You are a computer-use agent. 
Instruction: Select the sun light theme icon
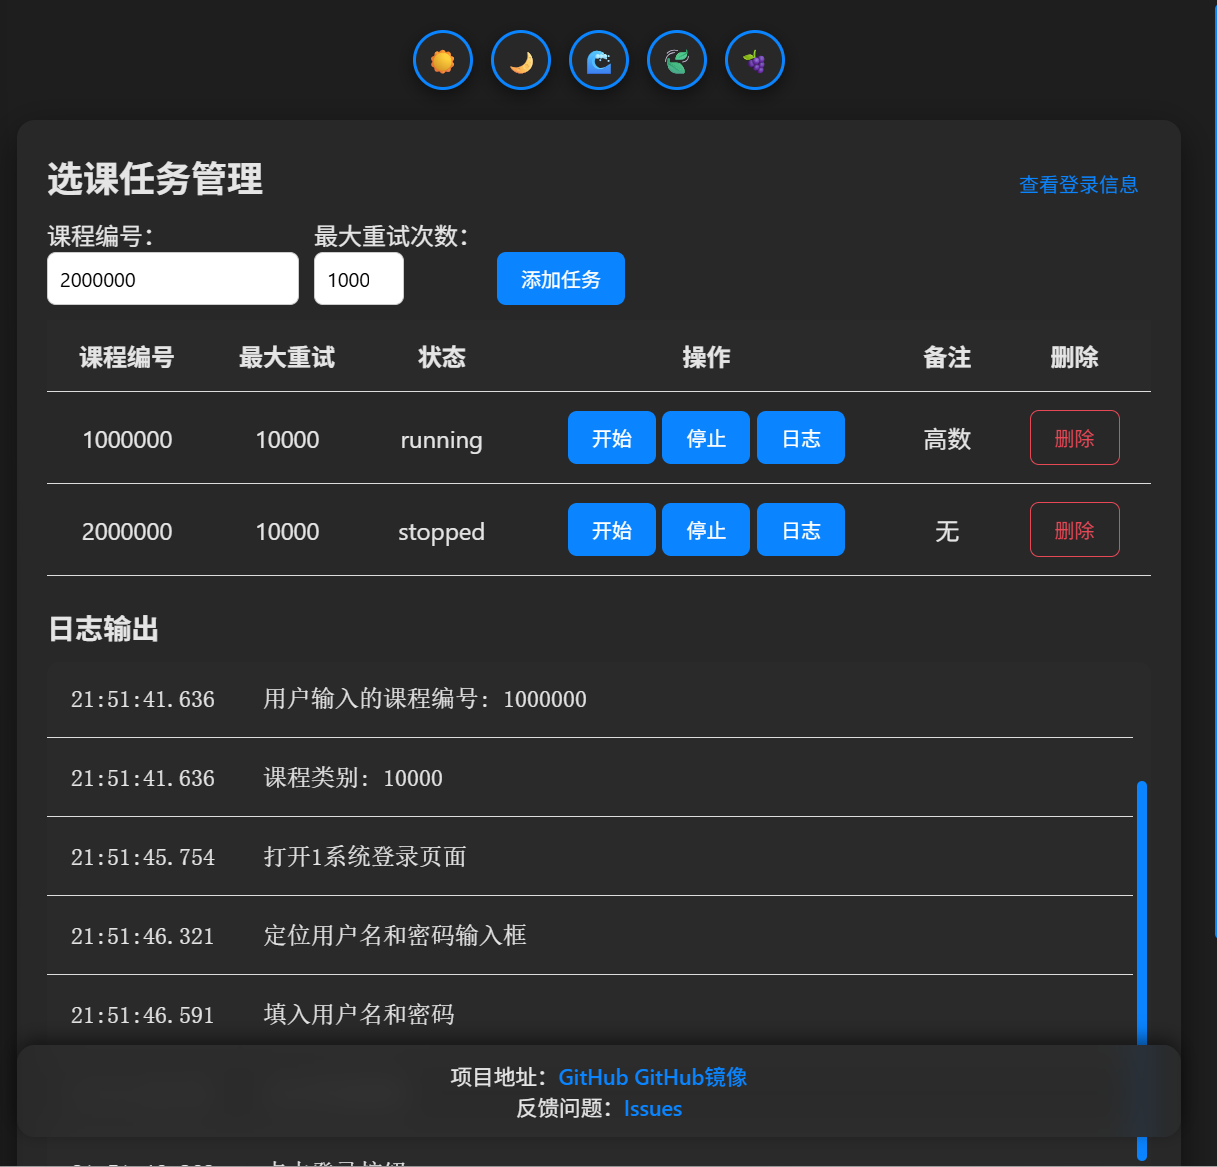[x=443, y=60]
